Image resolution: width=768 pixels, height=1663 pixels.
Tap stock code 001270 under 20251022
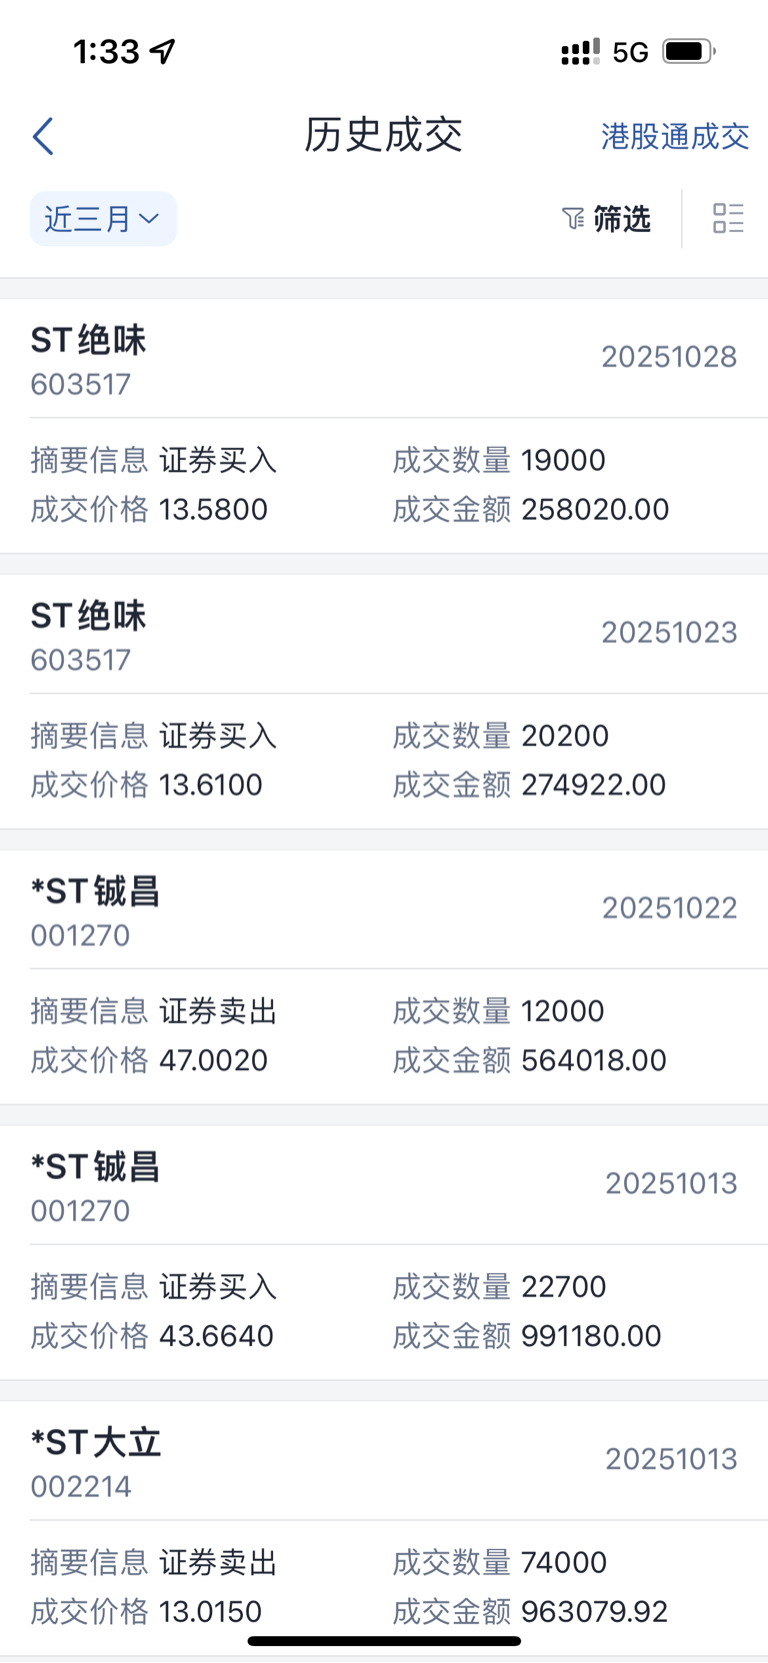coord(80,936)
